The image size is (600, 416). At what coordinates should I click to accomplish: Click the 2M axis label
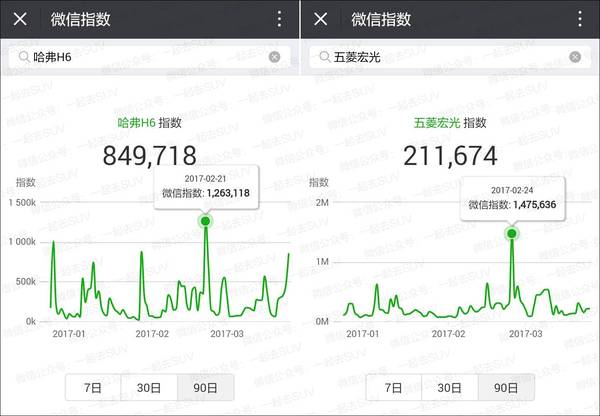point(322,202)
